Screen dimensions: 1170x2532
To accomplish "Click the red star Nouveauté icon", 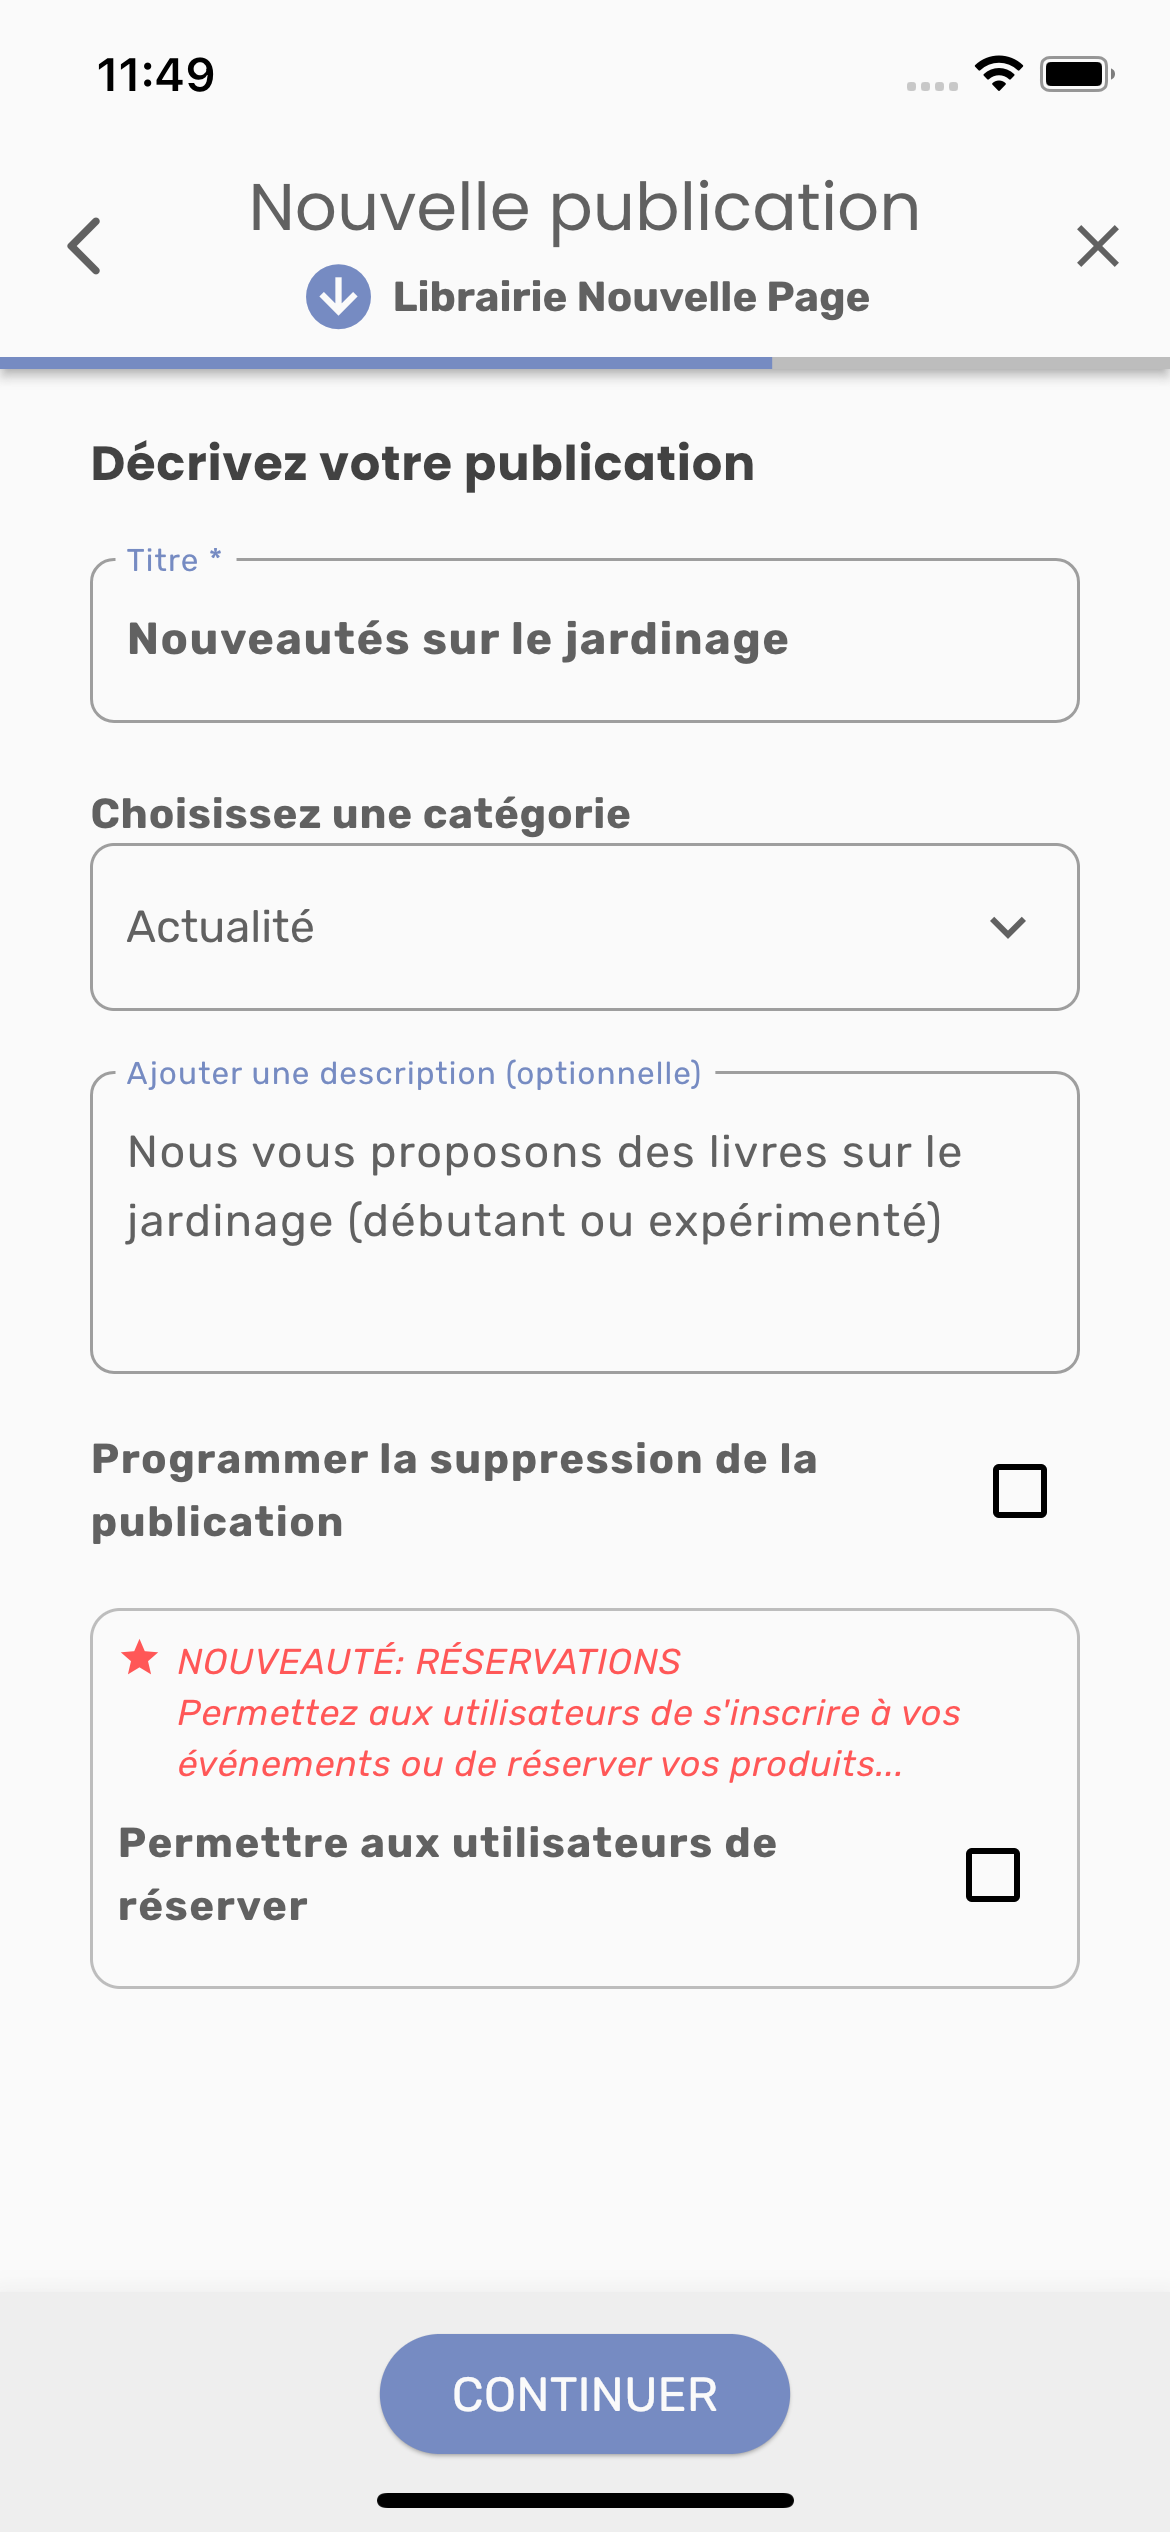I will pyautogui.click(x=140, y=1658).
